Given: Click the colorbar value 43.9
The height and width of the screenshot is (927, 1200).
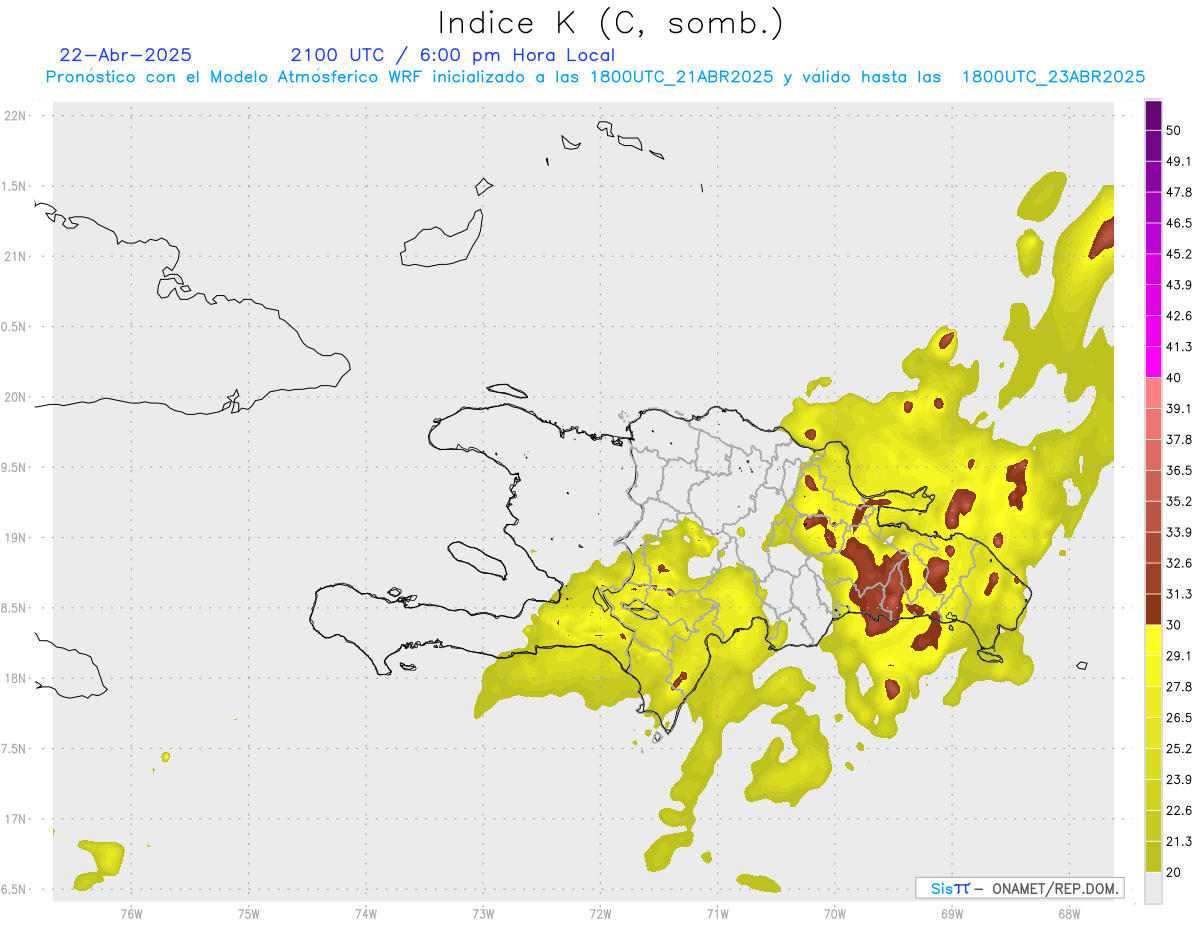Looking at the screenshot, I should [x=1179, y=285].
